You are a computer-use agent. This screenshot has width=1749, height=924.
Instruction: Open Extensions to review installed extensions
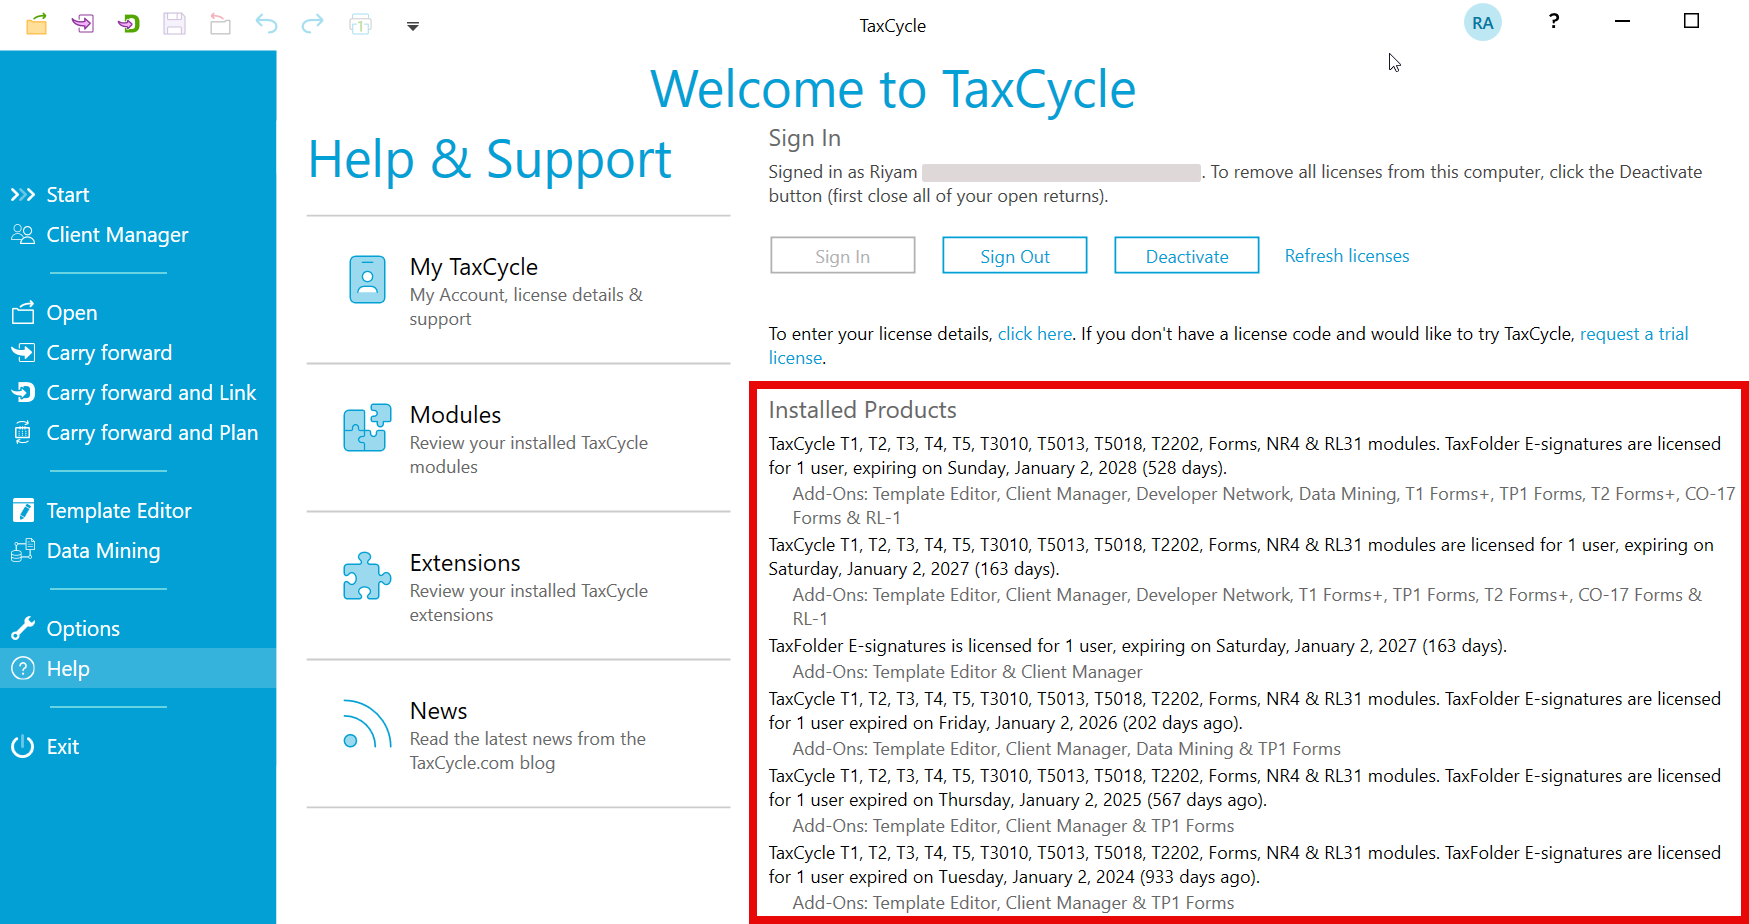[518, 587]
